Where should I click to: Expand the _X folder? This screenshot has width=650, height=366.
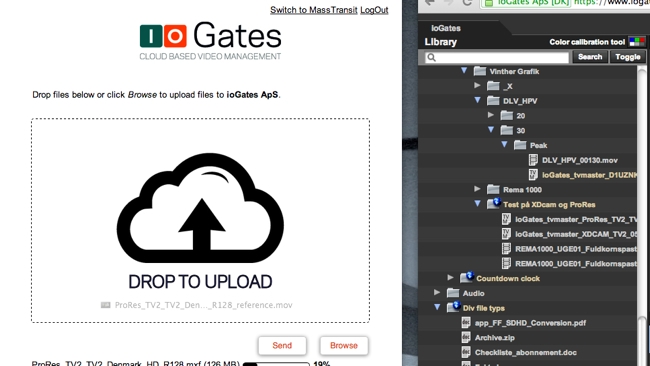coord(477,85)
